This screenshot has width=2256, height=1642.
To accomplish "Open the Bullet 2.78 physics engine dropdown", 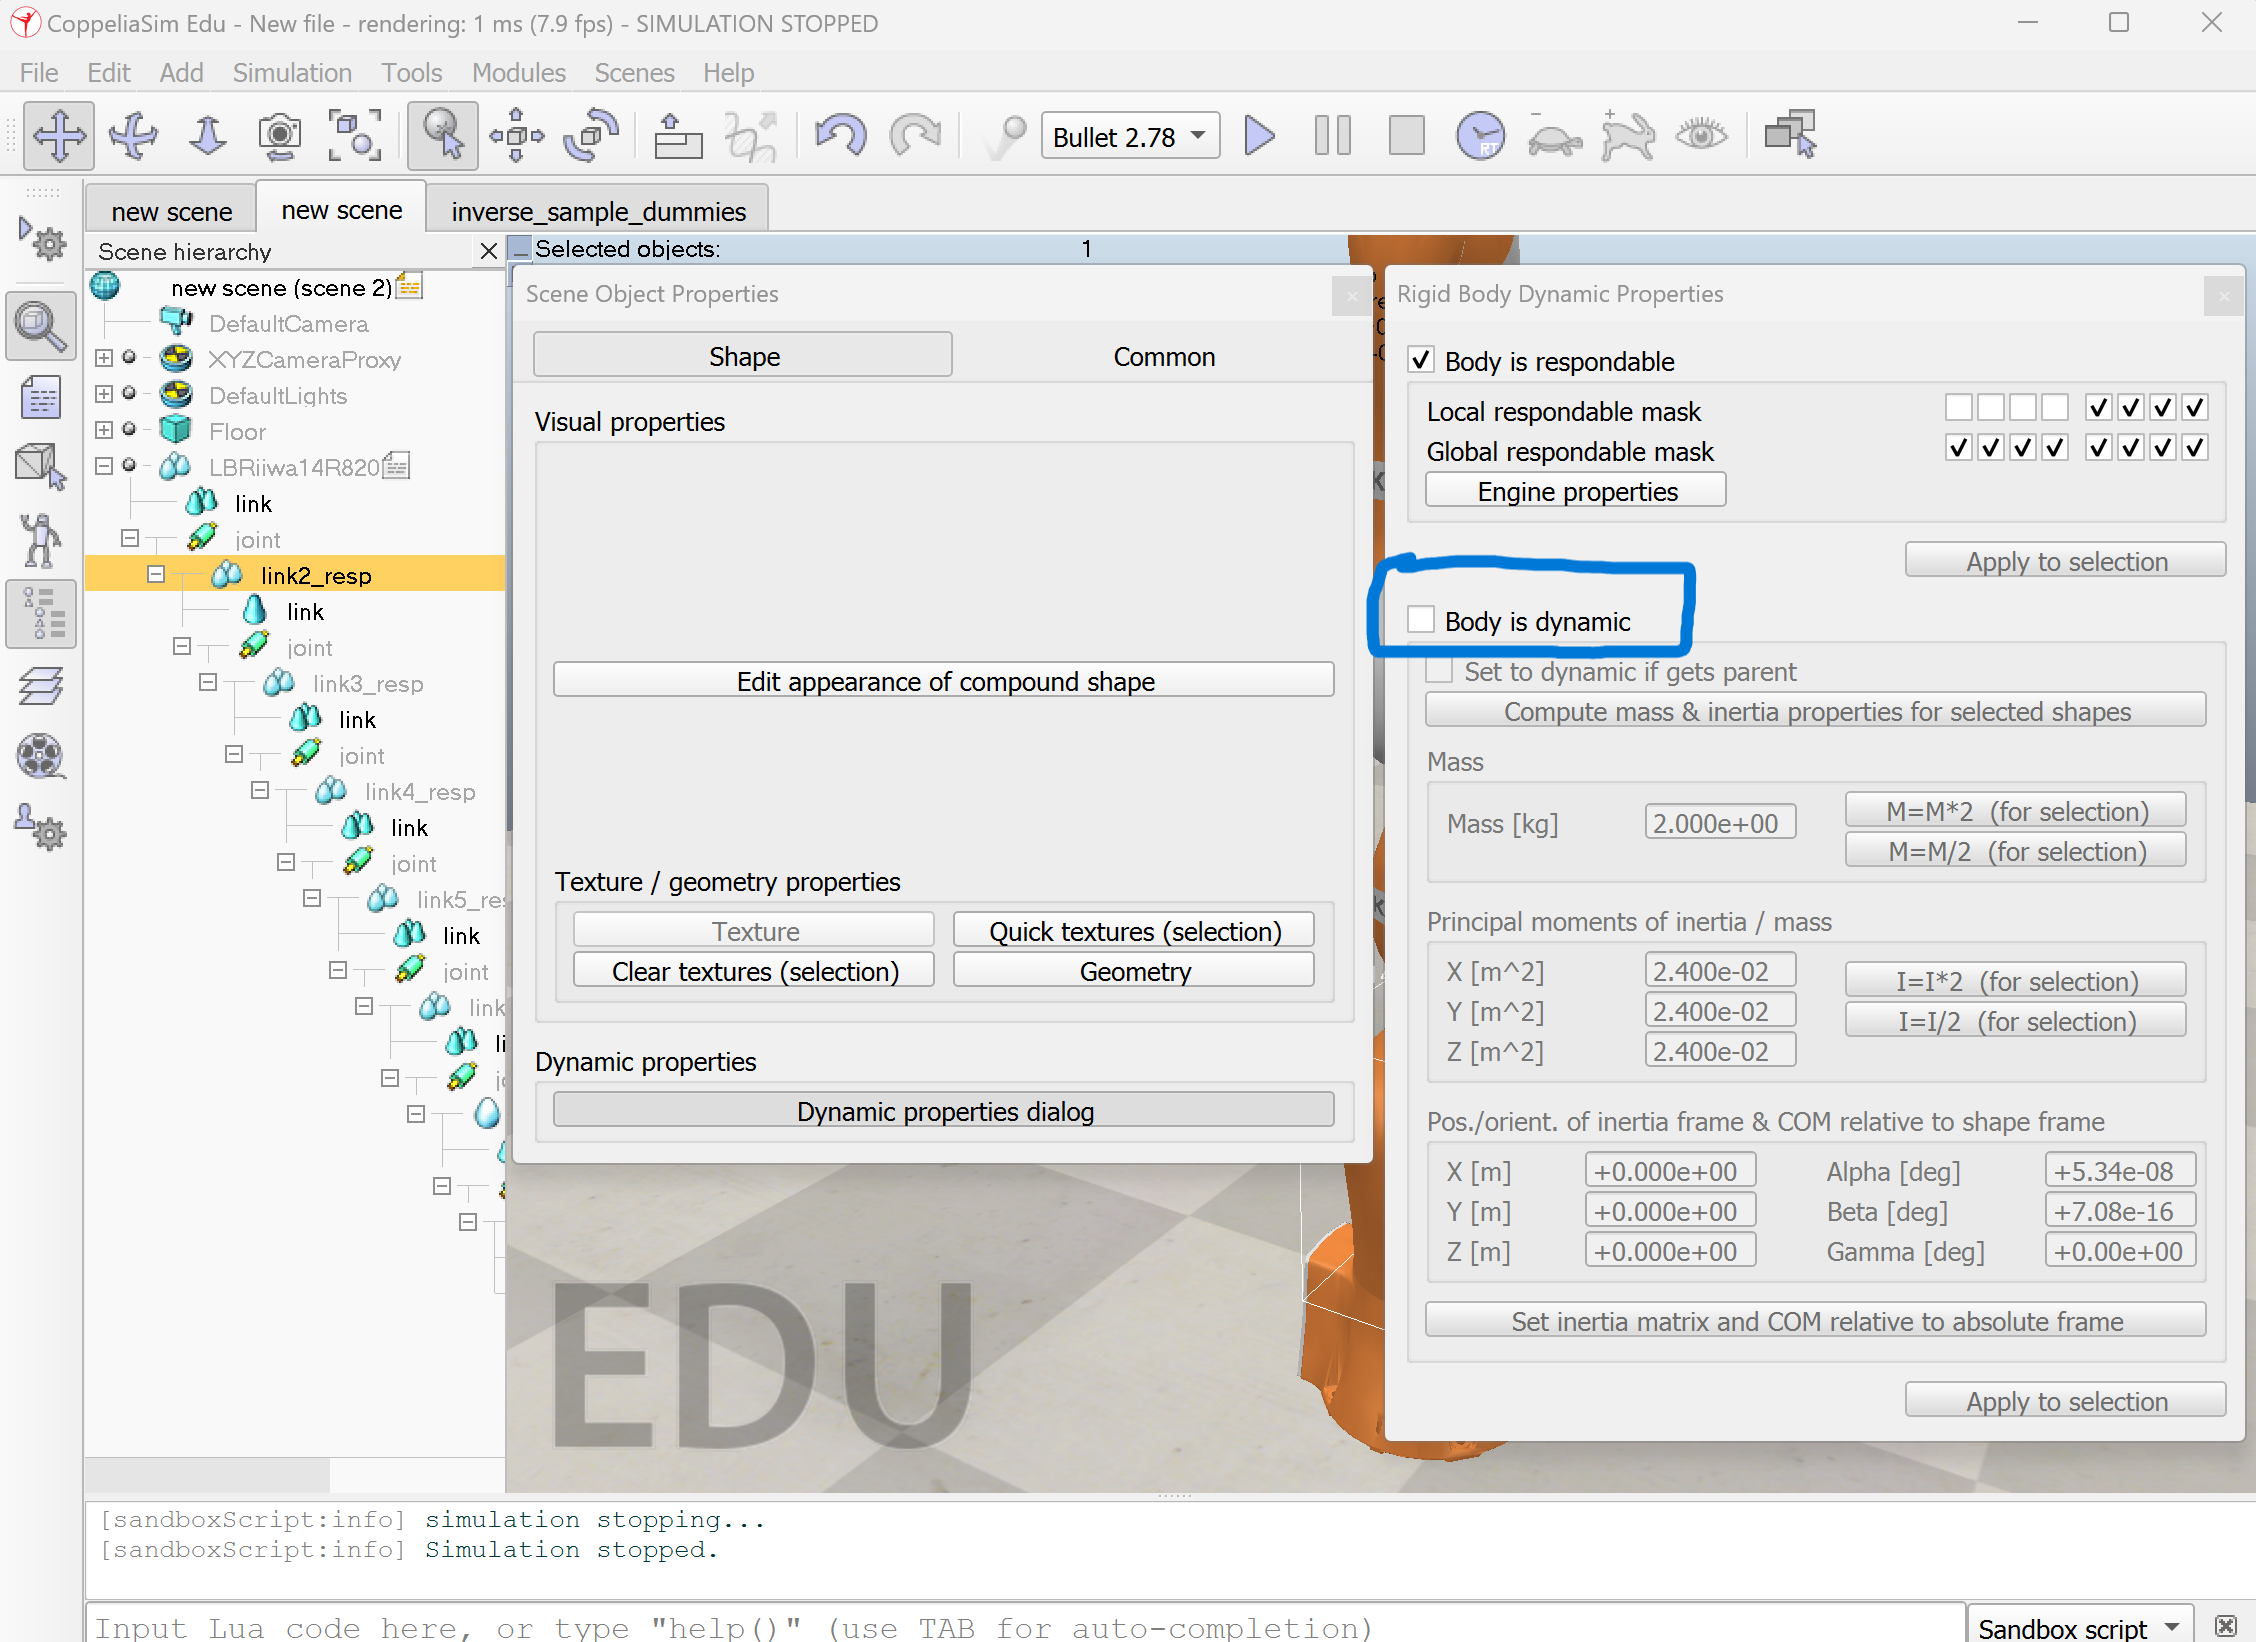I will pos(1130,135).
